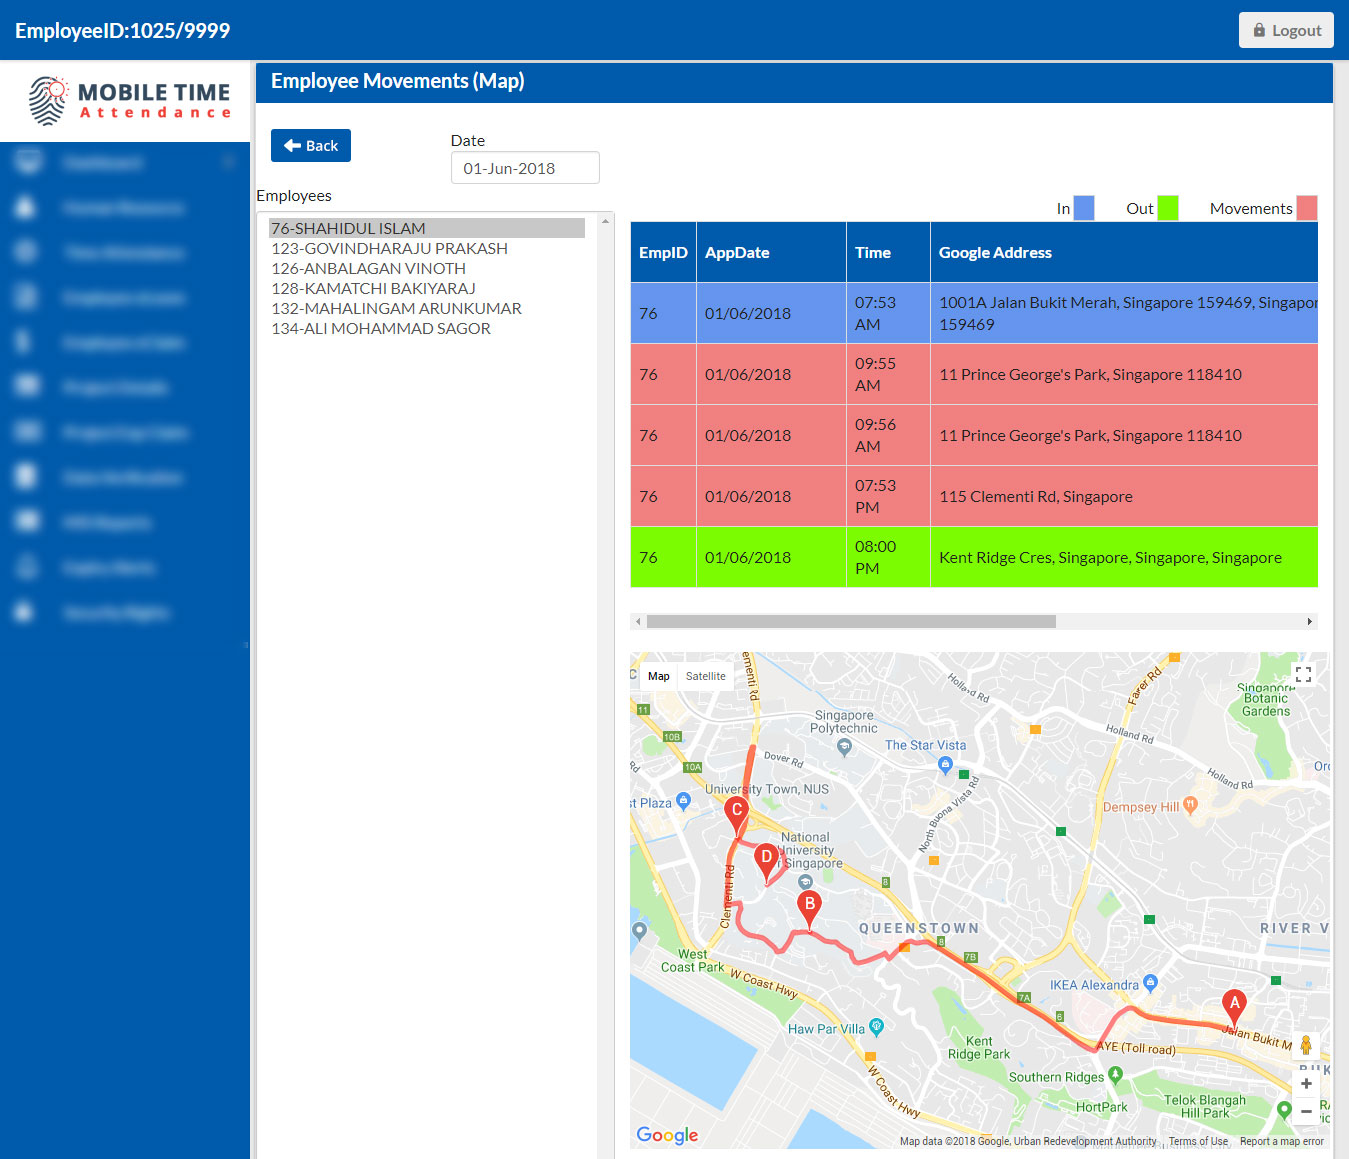The image size is (1349, 1159).
Task: Log out using the Logout button
Action: pyautogui.click(x=1286, y=30)
